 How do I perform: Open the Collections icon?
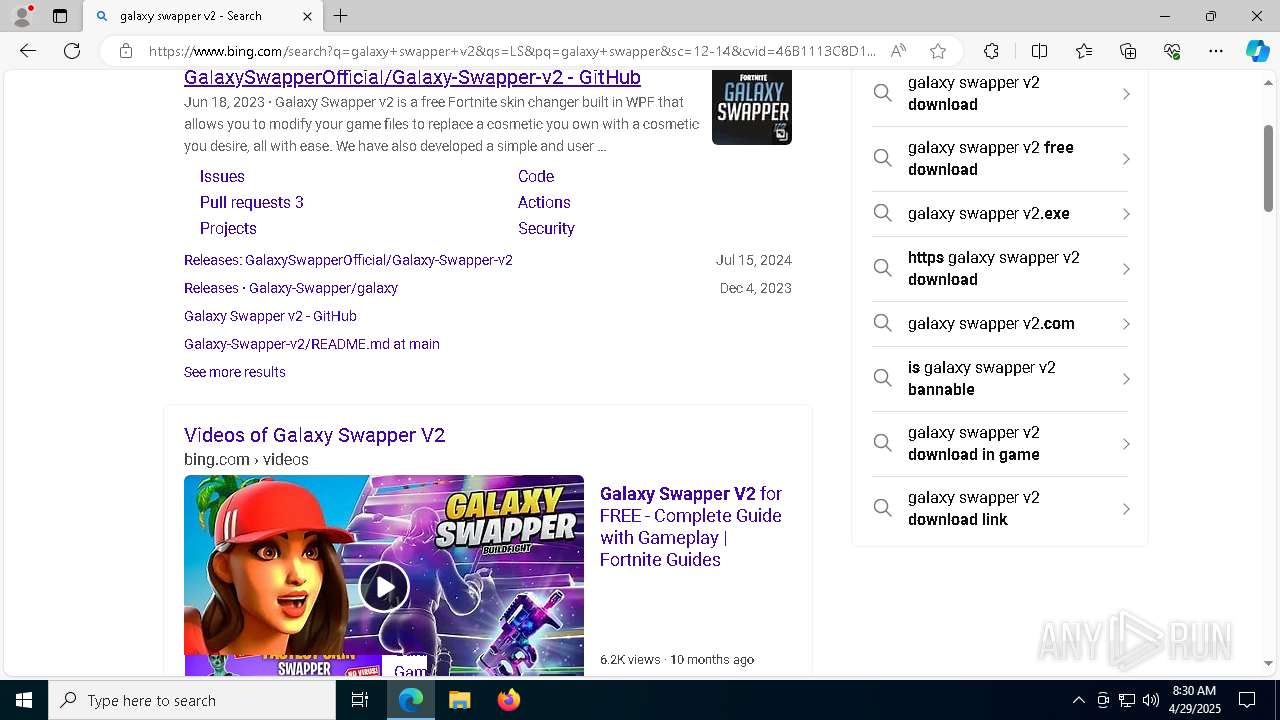point(1128,51)
